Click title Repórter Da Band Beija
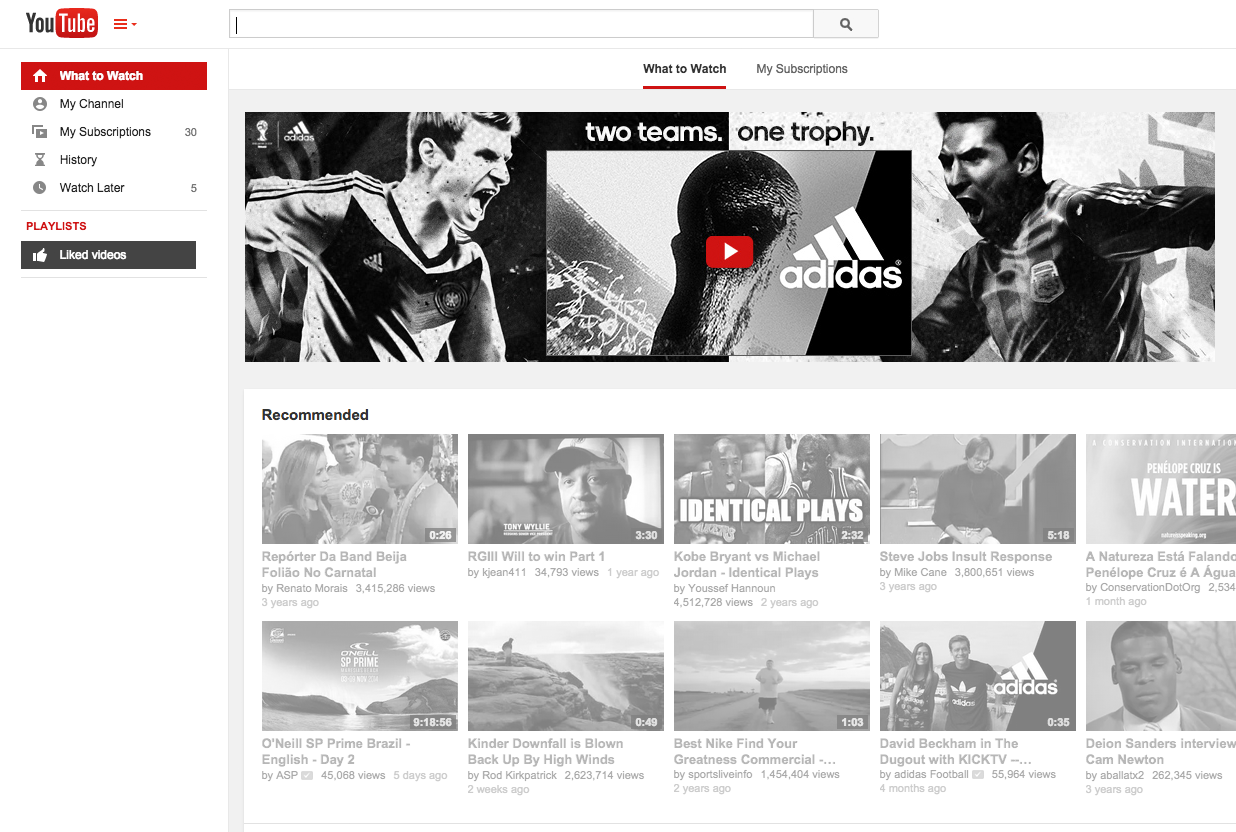The image size is (1236, 832). click(334, 565)
